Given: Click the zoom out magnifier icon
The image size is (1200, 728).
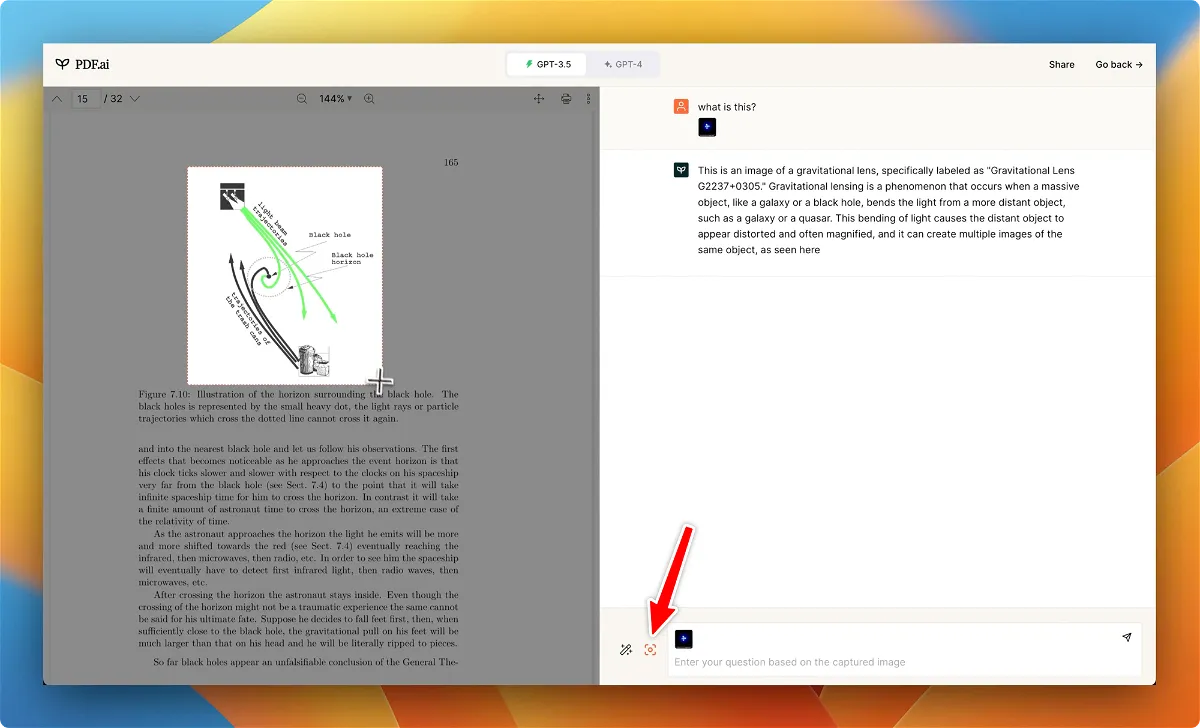Looking at the screenshot, I should [x=302, y=99].
